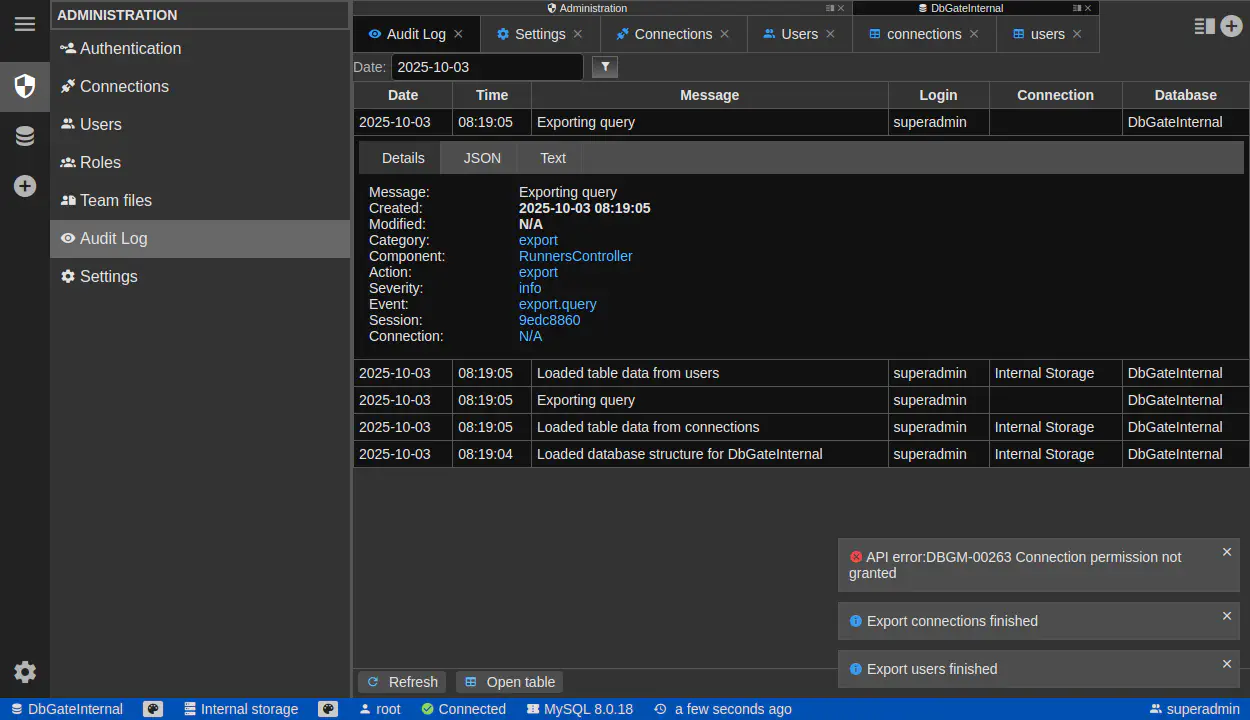Viewport: 1250px width, 720px height.
Task: Dismiss the API error notification
Action: [1227, 552]
